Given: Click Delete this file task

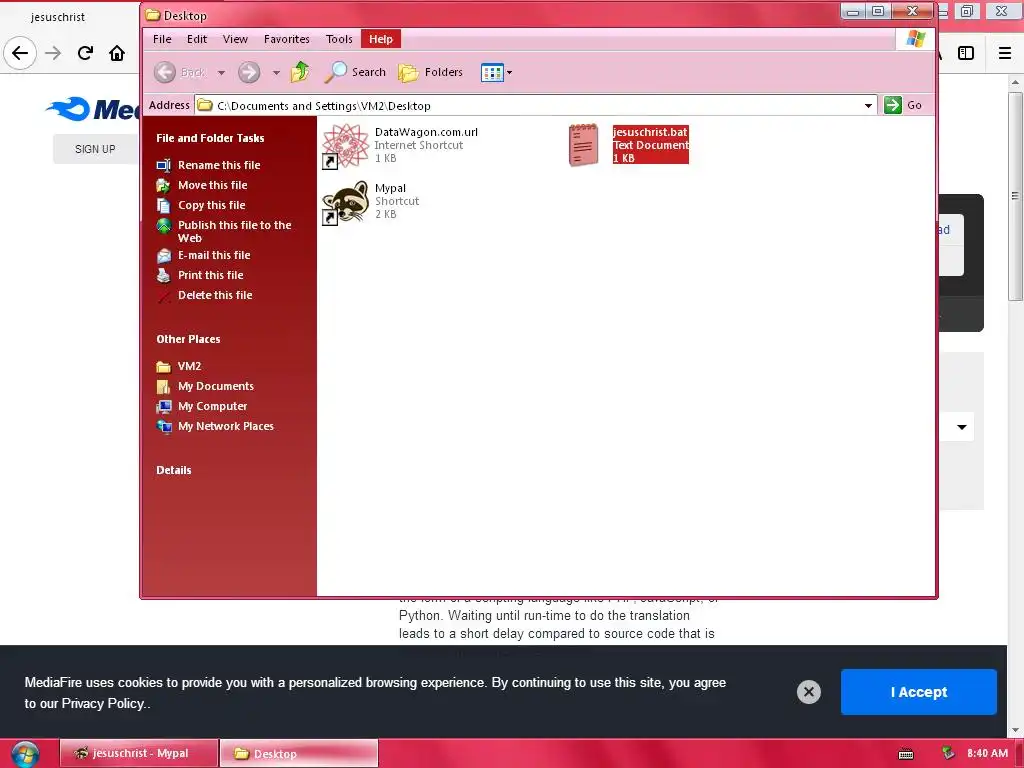Looking at the screenshot, I should click(x=215, y=295).
